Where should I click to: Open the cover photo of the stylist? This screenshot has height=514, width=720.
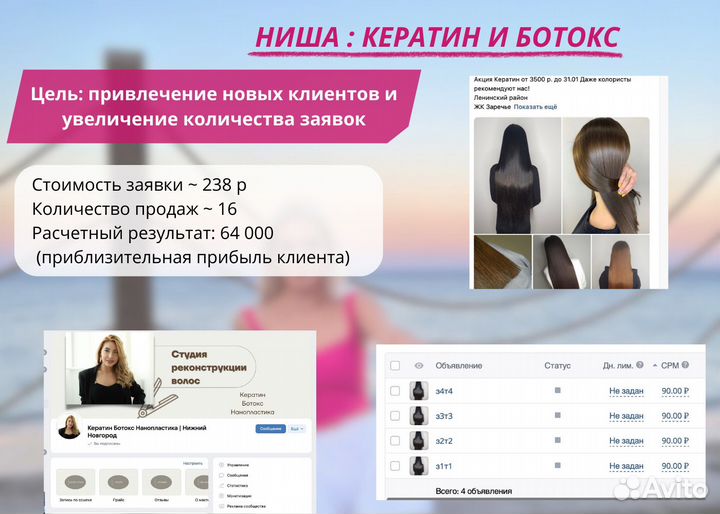(110, 368)
